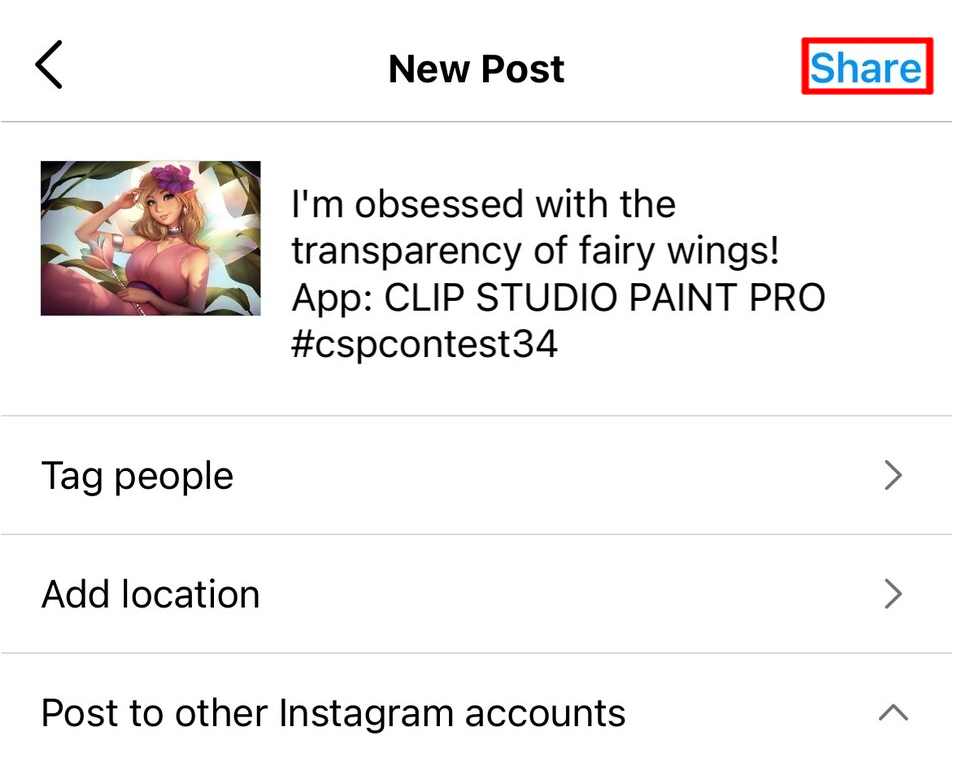The height and width of the screenshot is (765, 953).
Task: Click the caption line "I'm obsessed with the"
Action: click(x=483, y=205)
